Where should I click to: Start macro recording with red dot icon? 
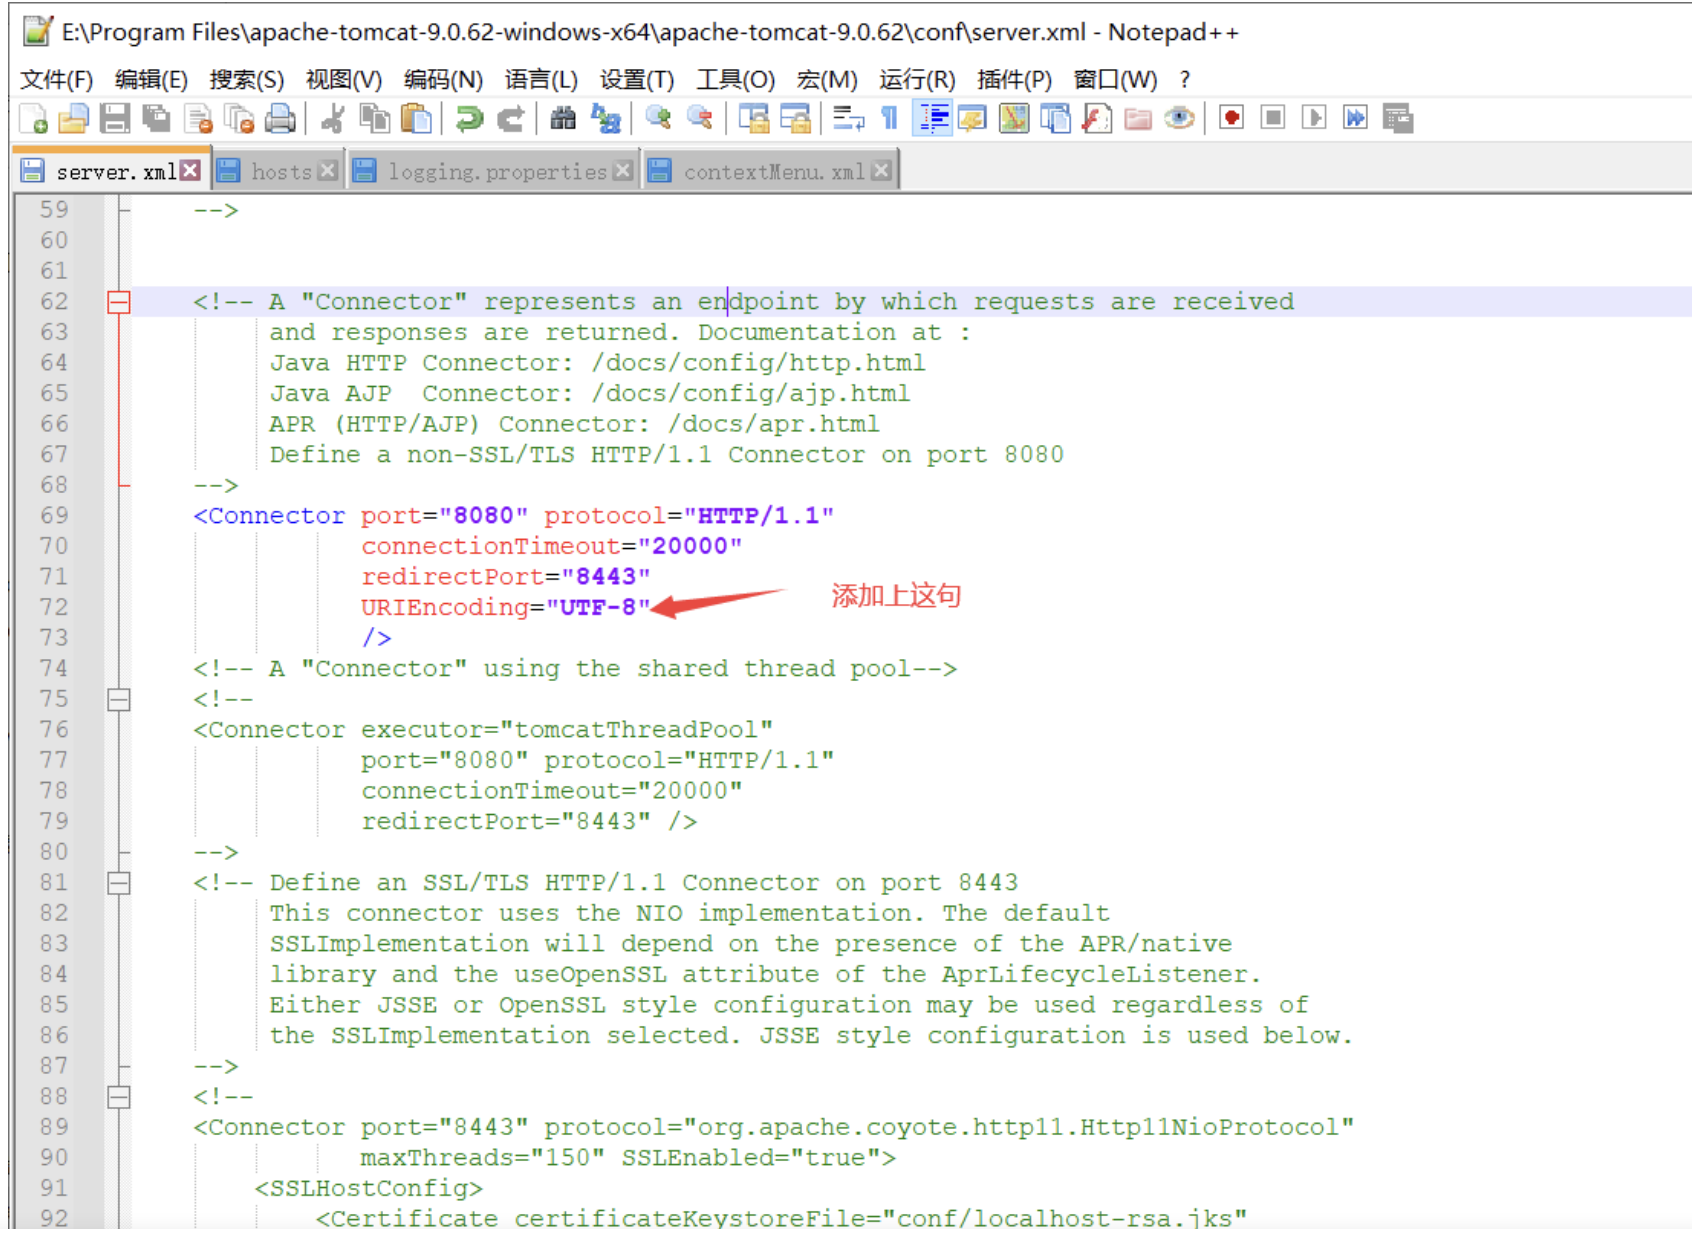(x=1232, y=118)
